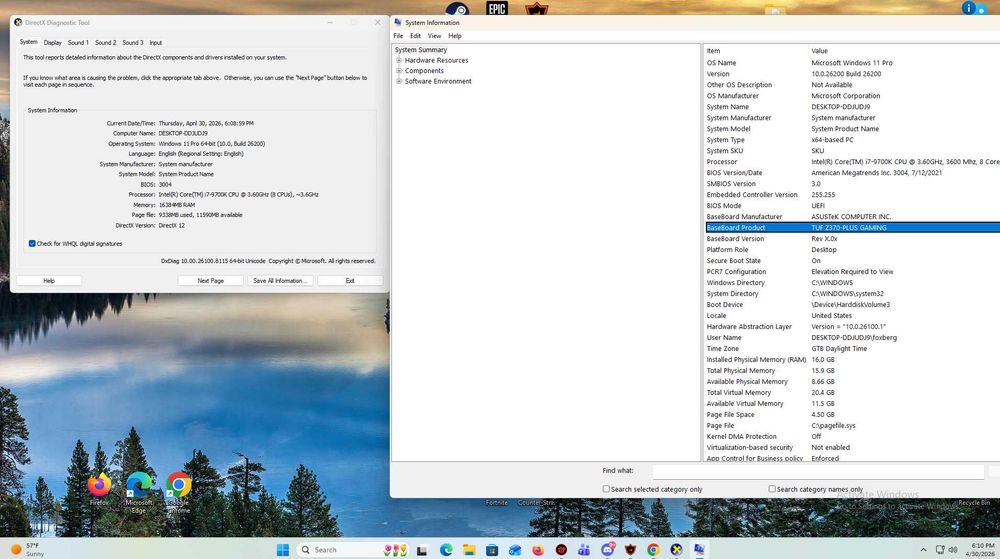The height and width of the screenshot is (559, 1000).
Task: Click the System Information title bar icon
Action: pyautogui.click(x=398, y=22)
